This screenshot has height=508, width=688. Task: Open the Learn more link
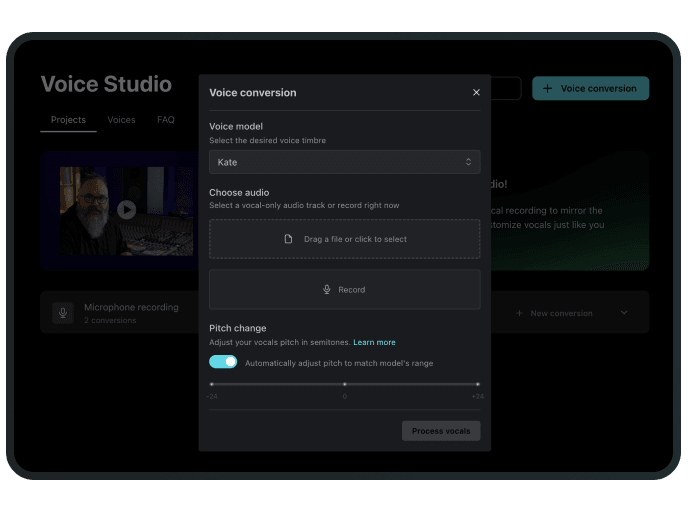pos(374,343)
